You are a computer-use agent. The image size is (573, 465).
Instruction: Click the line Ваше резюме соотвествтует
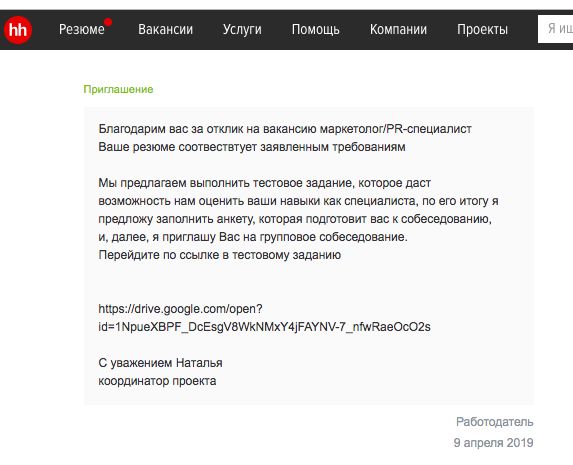252,147
